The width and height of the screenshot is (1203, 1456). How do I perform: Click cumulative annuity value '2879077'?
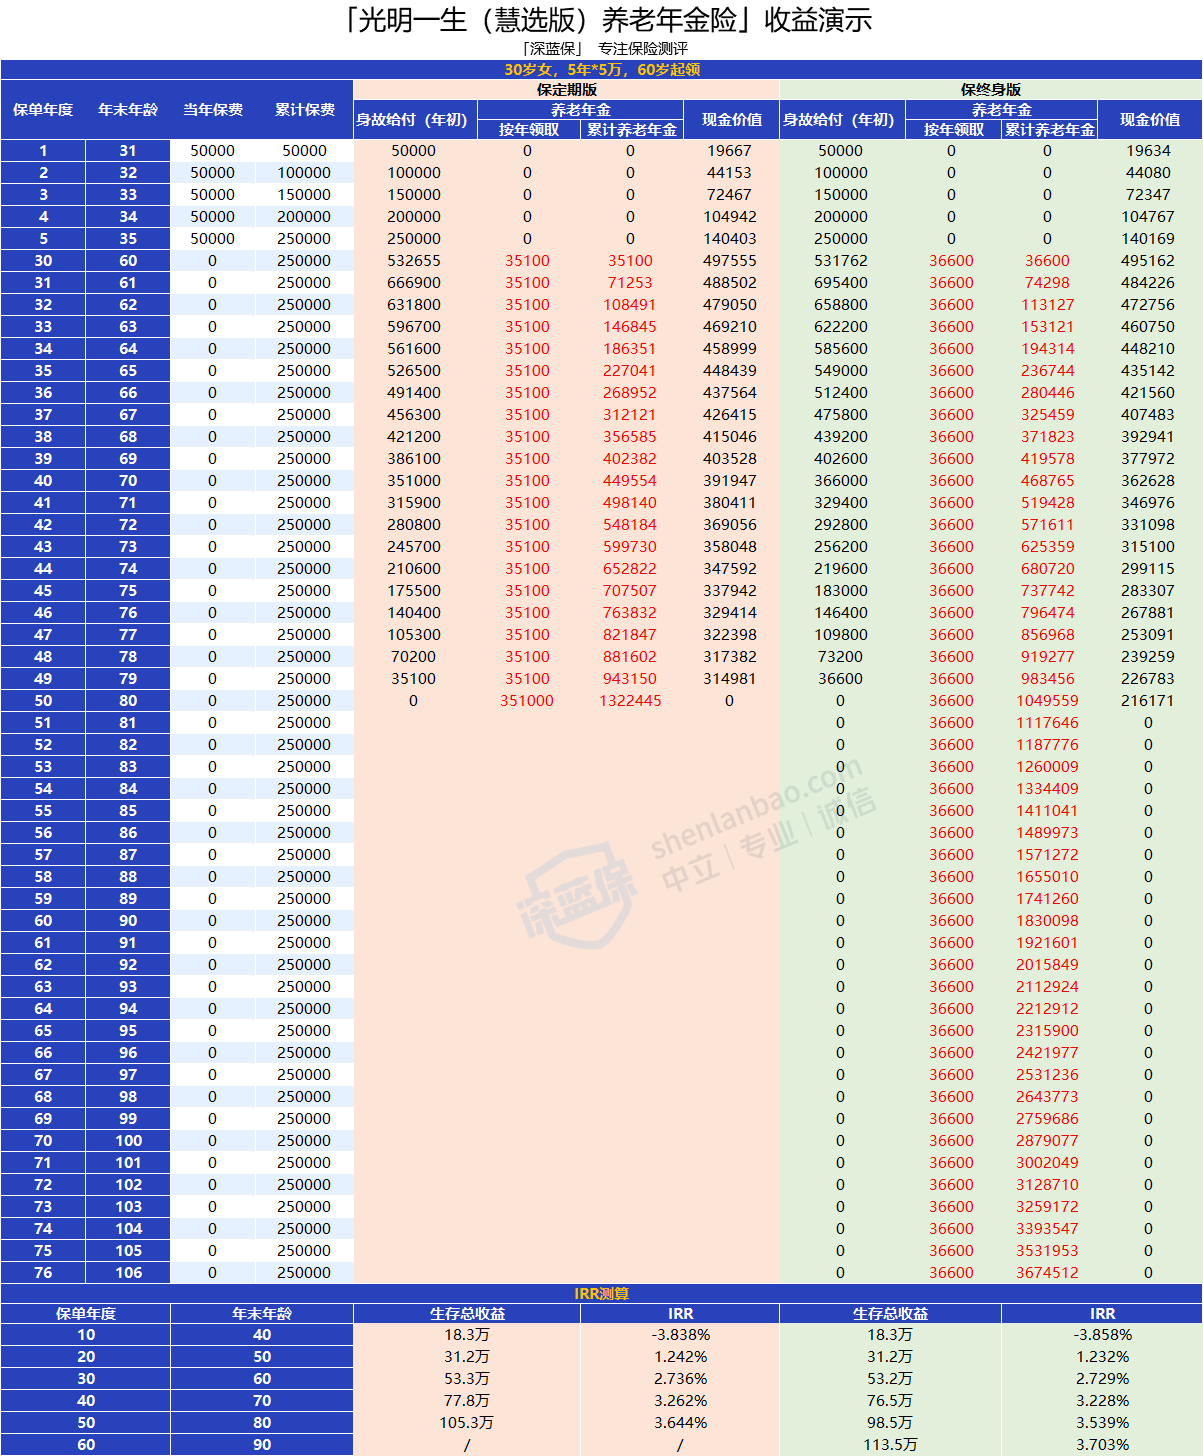click(x=1047, y=1141)
